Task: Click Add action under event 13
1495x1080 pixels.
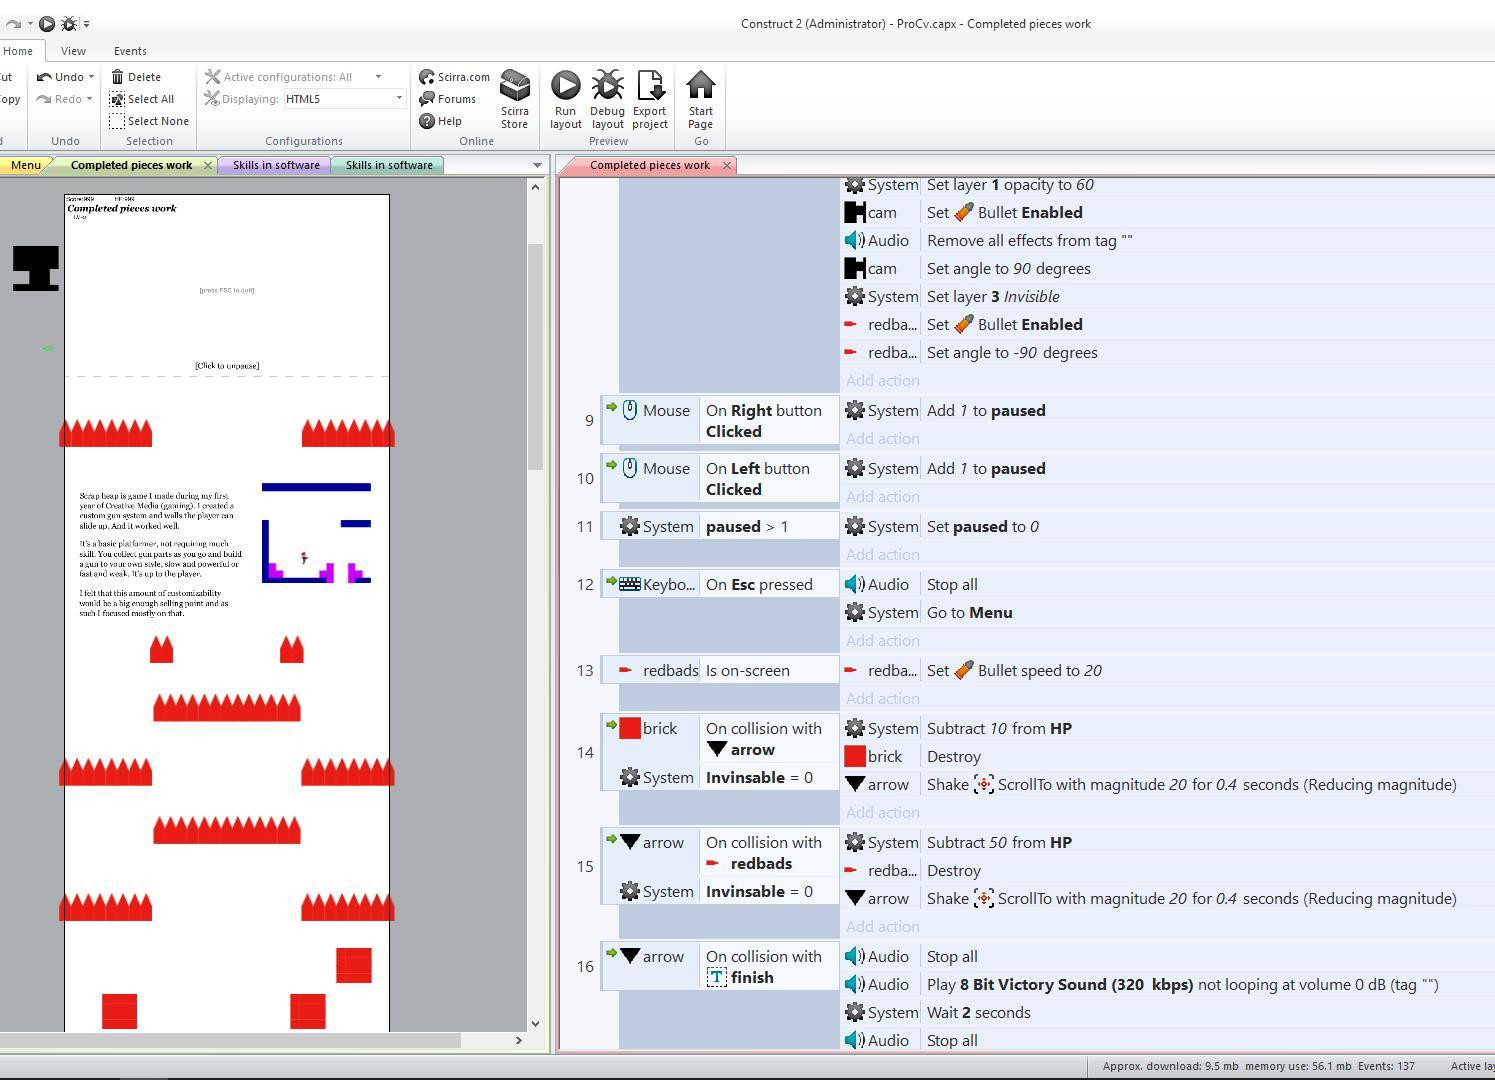Action: [x=882, y=698]
